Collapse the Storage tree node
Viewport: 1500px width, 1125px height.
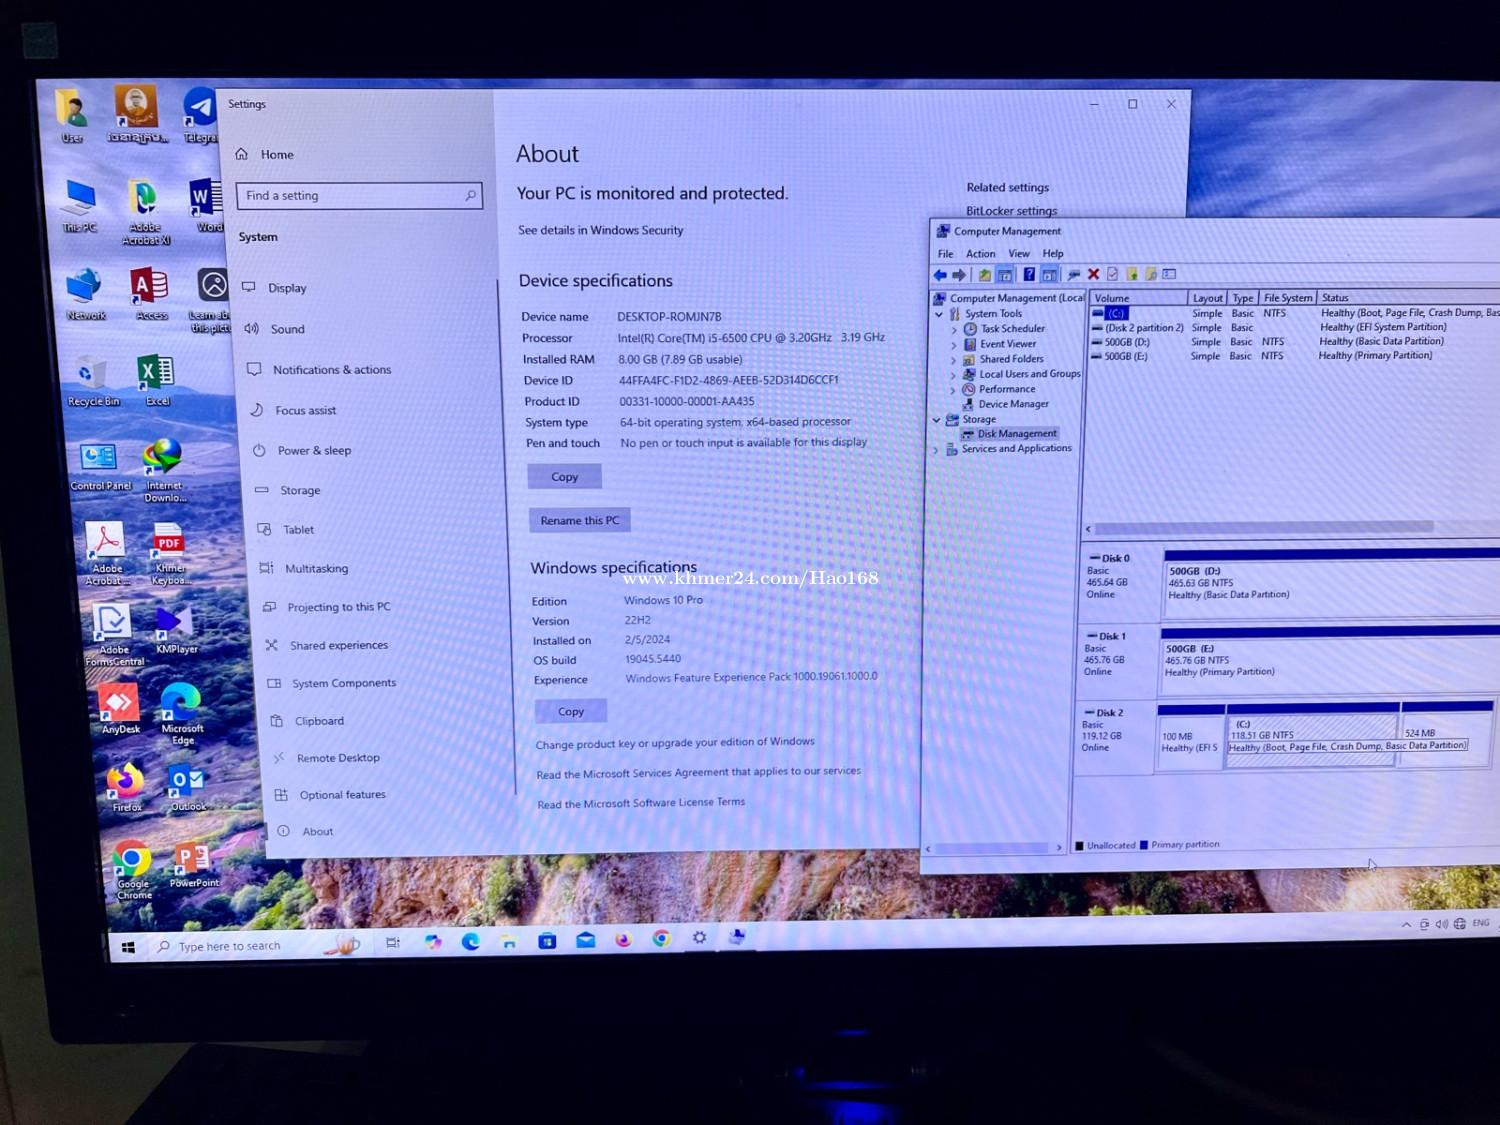(x=937, y=420)
